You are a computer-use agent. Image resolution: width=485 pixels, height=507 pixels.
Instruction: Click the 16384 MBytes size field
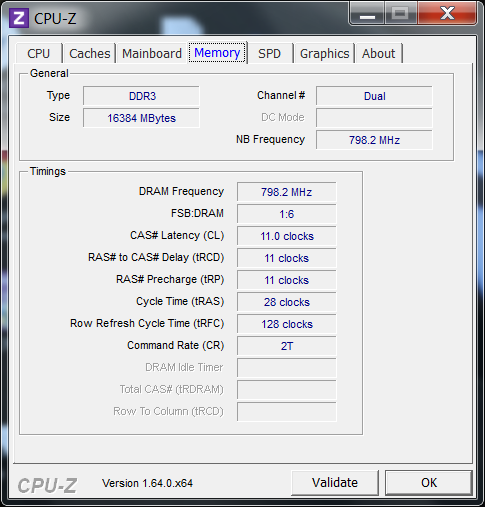141,118
